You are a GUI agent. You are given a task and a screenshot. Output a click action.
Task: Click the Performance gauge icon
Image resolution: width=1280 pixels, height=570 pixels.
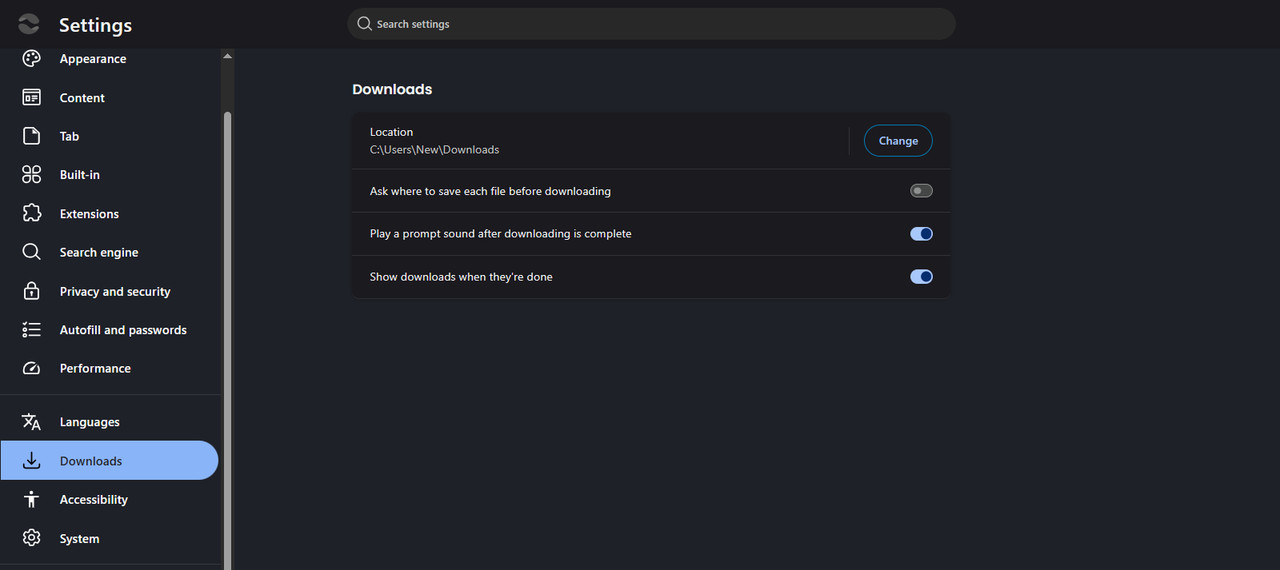click(x=31, y=368)
